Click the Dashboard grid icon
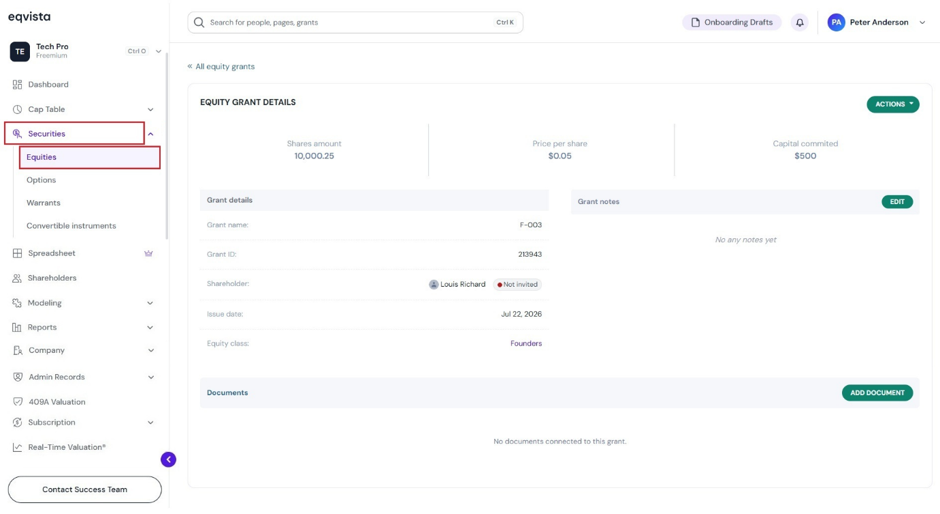Image resolution: width=940 pixels, height=514 pixels. pos(17,85)
